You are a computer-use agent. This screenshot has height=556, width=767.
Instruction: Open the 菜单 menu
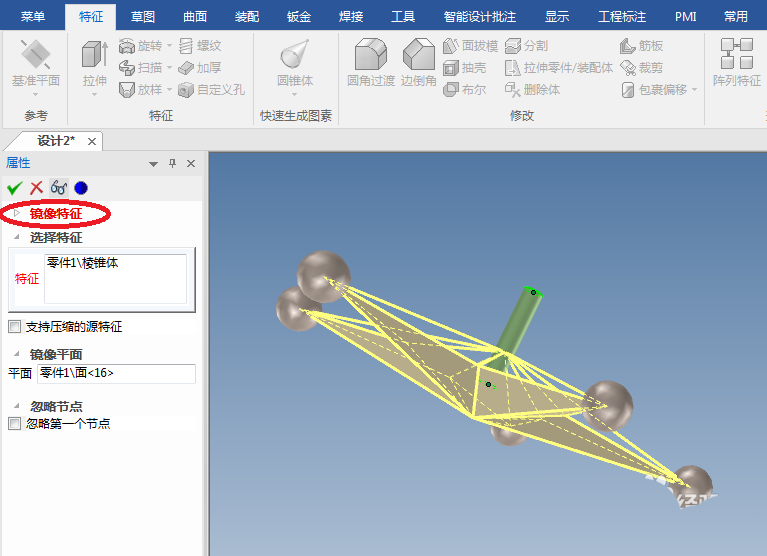(x=33, y=17)
